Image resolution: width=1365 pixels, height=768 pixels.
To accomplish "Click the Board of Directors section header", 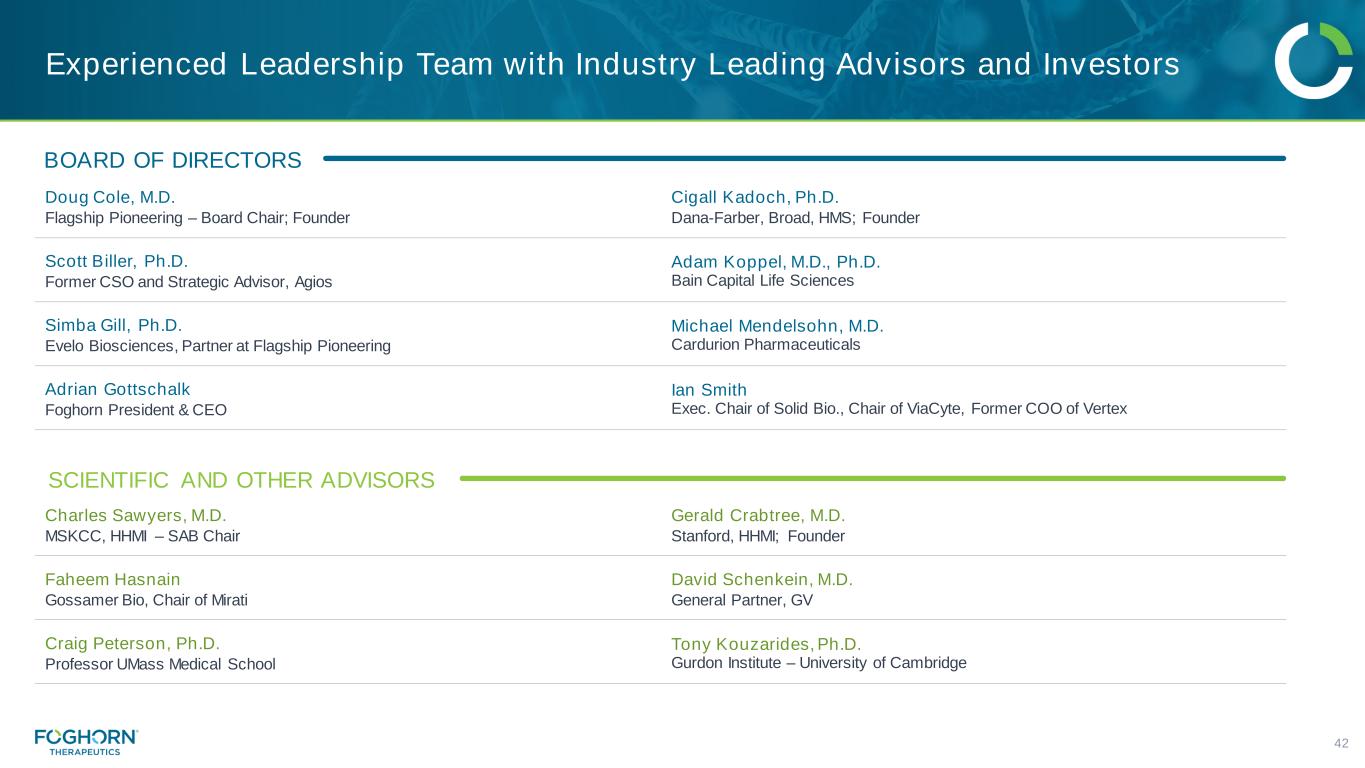I will 173,160.
